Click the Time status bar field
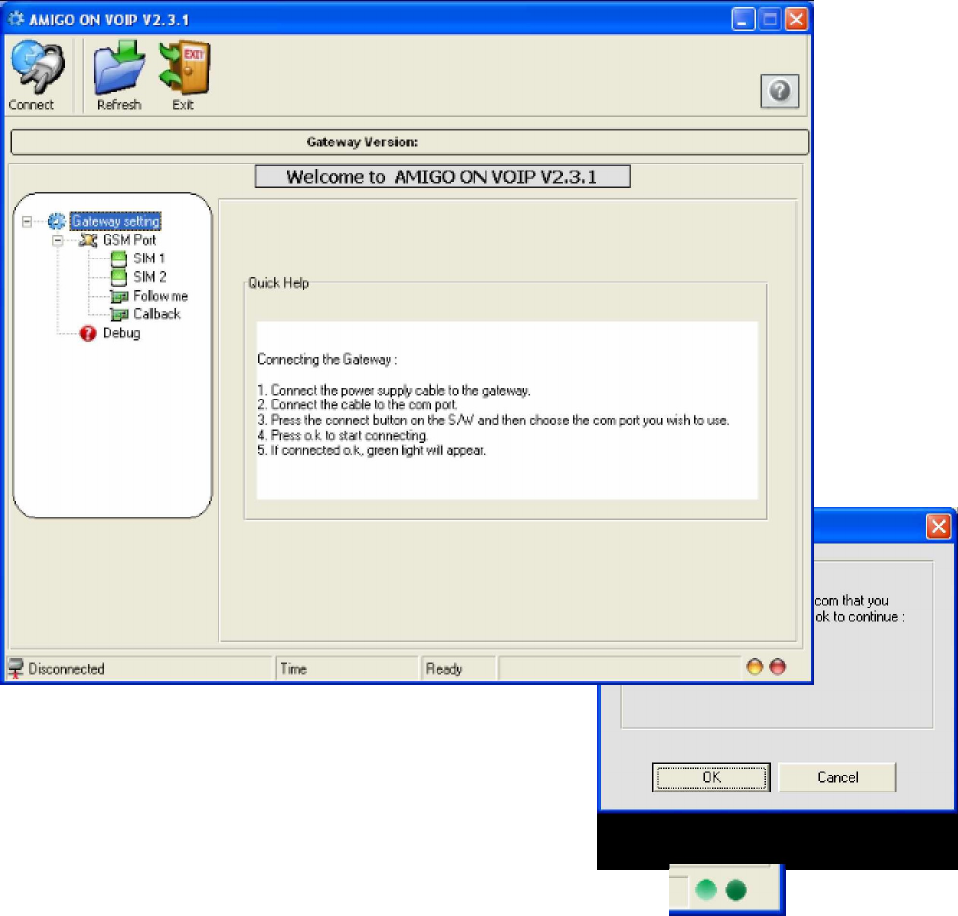This screenshot has height=916, width=958. click(346, 669)
